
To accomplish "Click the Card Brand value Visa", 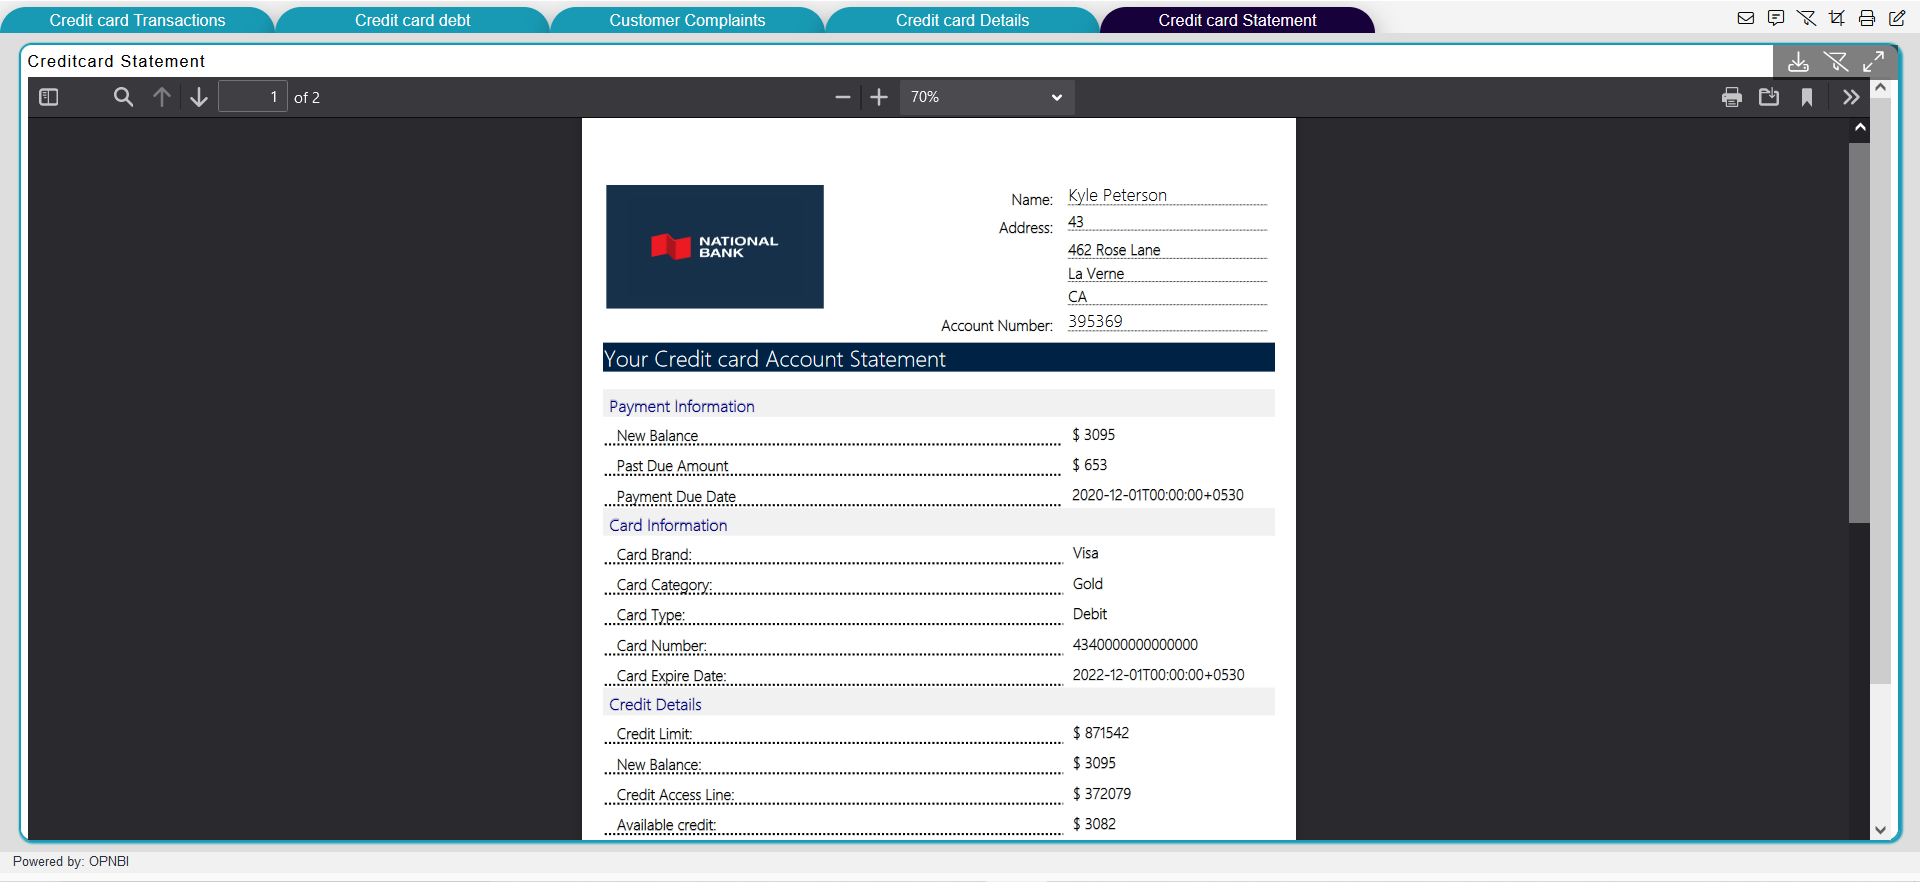I will point(1086,553).
